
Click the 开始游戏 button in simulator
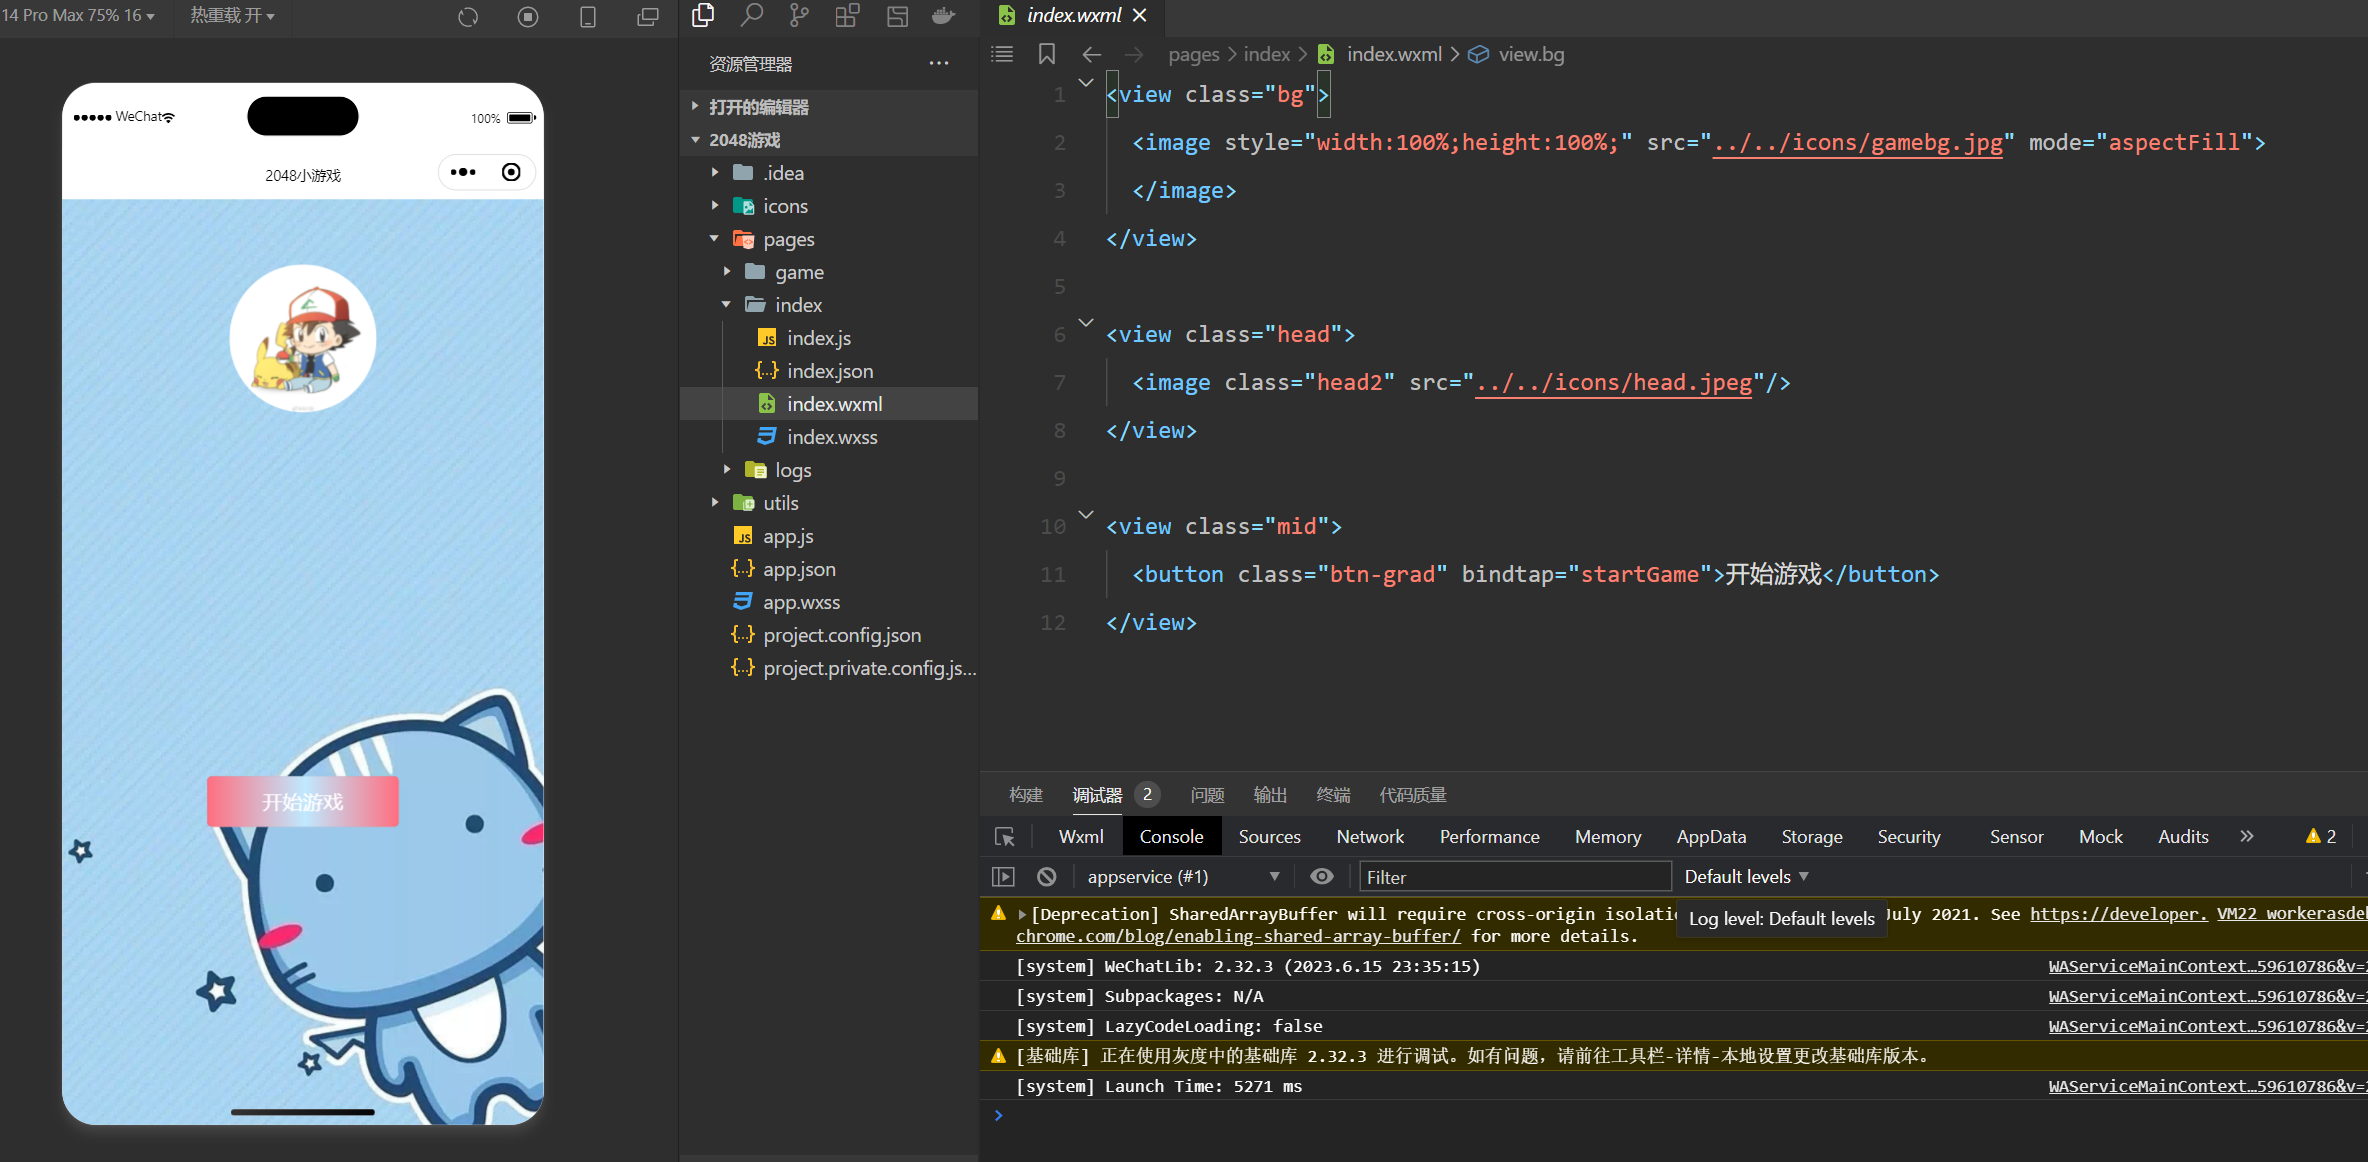coord(303,802)
